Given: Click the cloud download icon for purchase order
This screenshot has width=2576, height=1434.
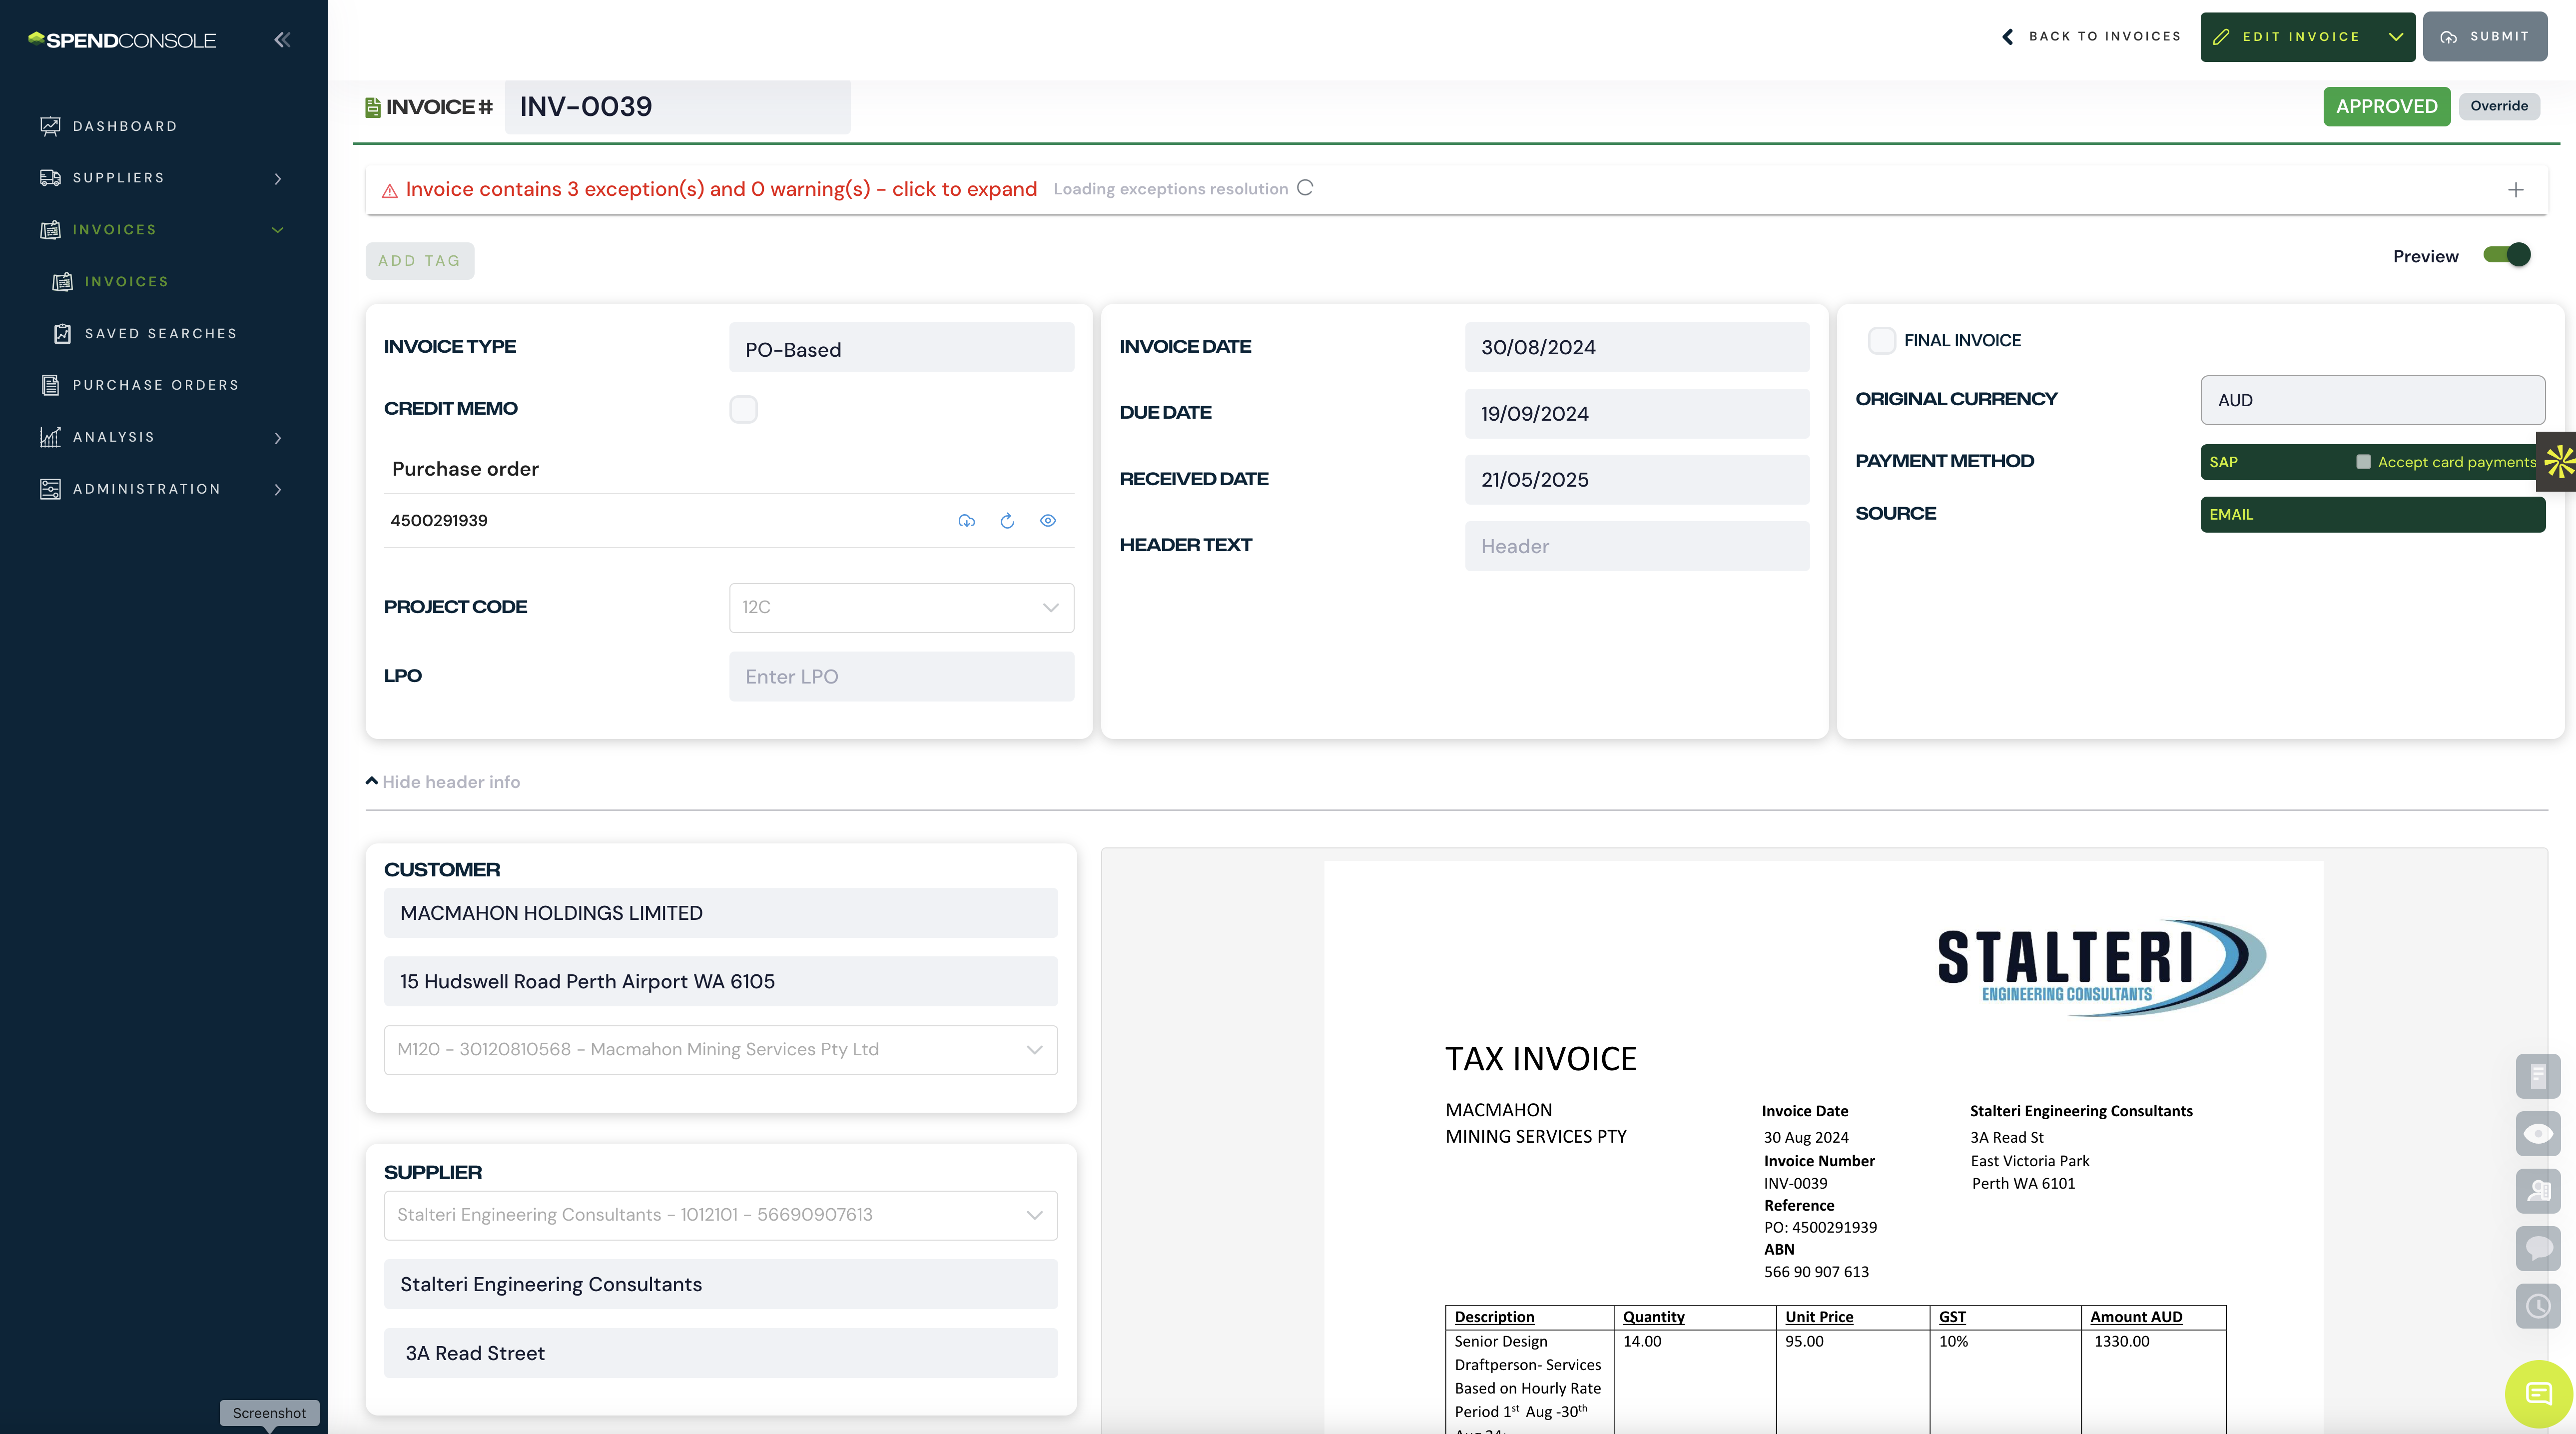Looking at the screenshot, I should (966, 521).
